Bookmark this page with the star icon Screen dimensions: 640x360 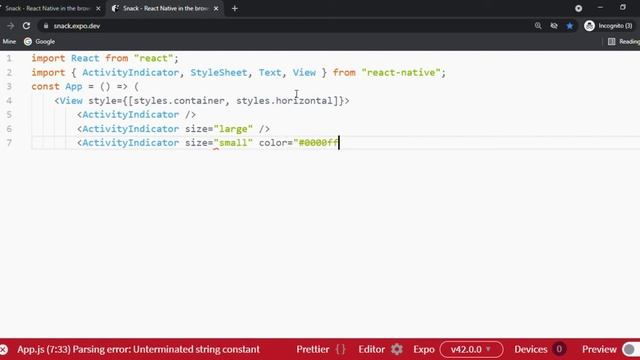pos(570,26)
